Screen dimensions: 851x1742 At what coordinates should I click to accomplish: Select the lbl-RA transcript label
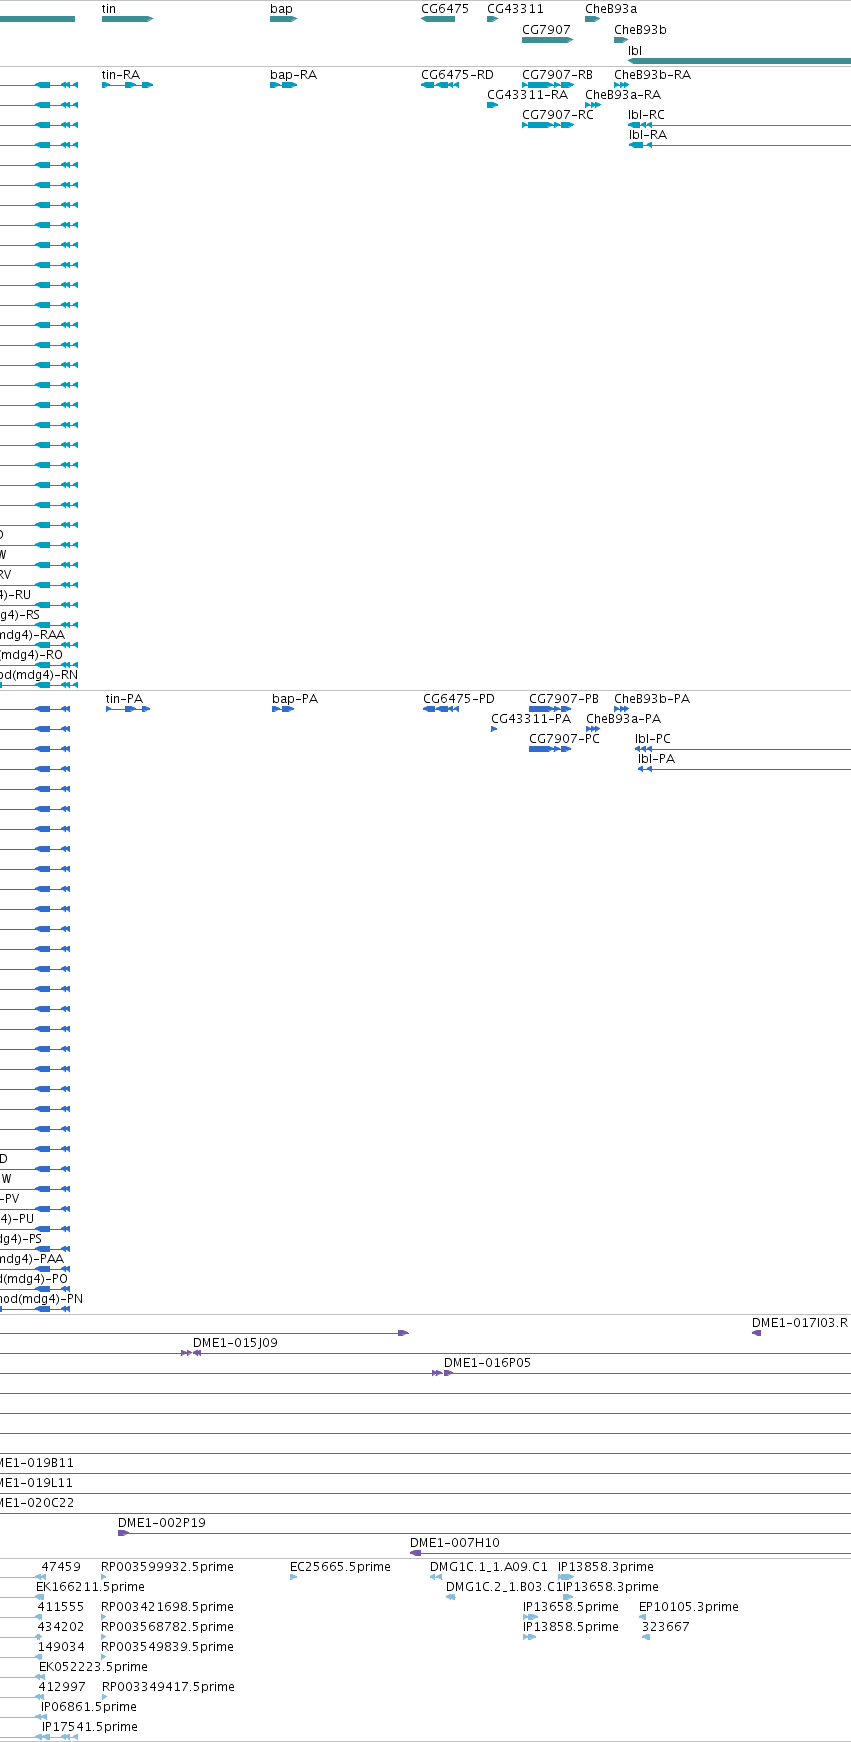(647, 135)
